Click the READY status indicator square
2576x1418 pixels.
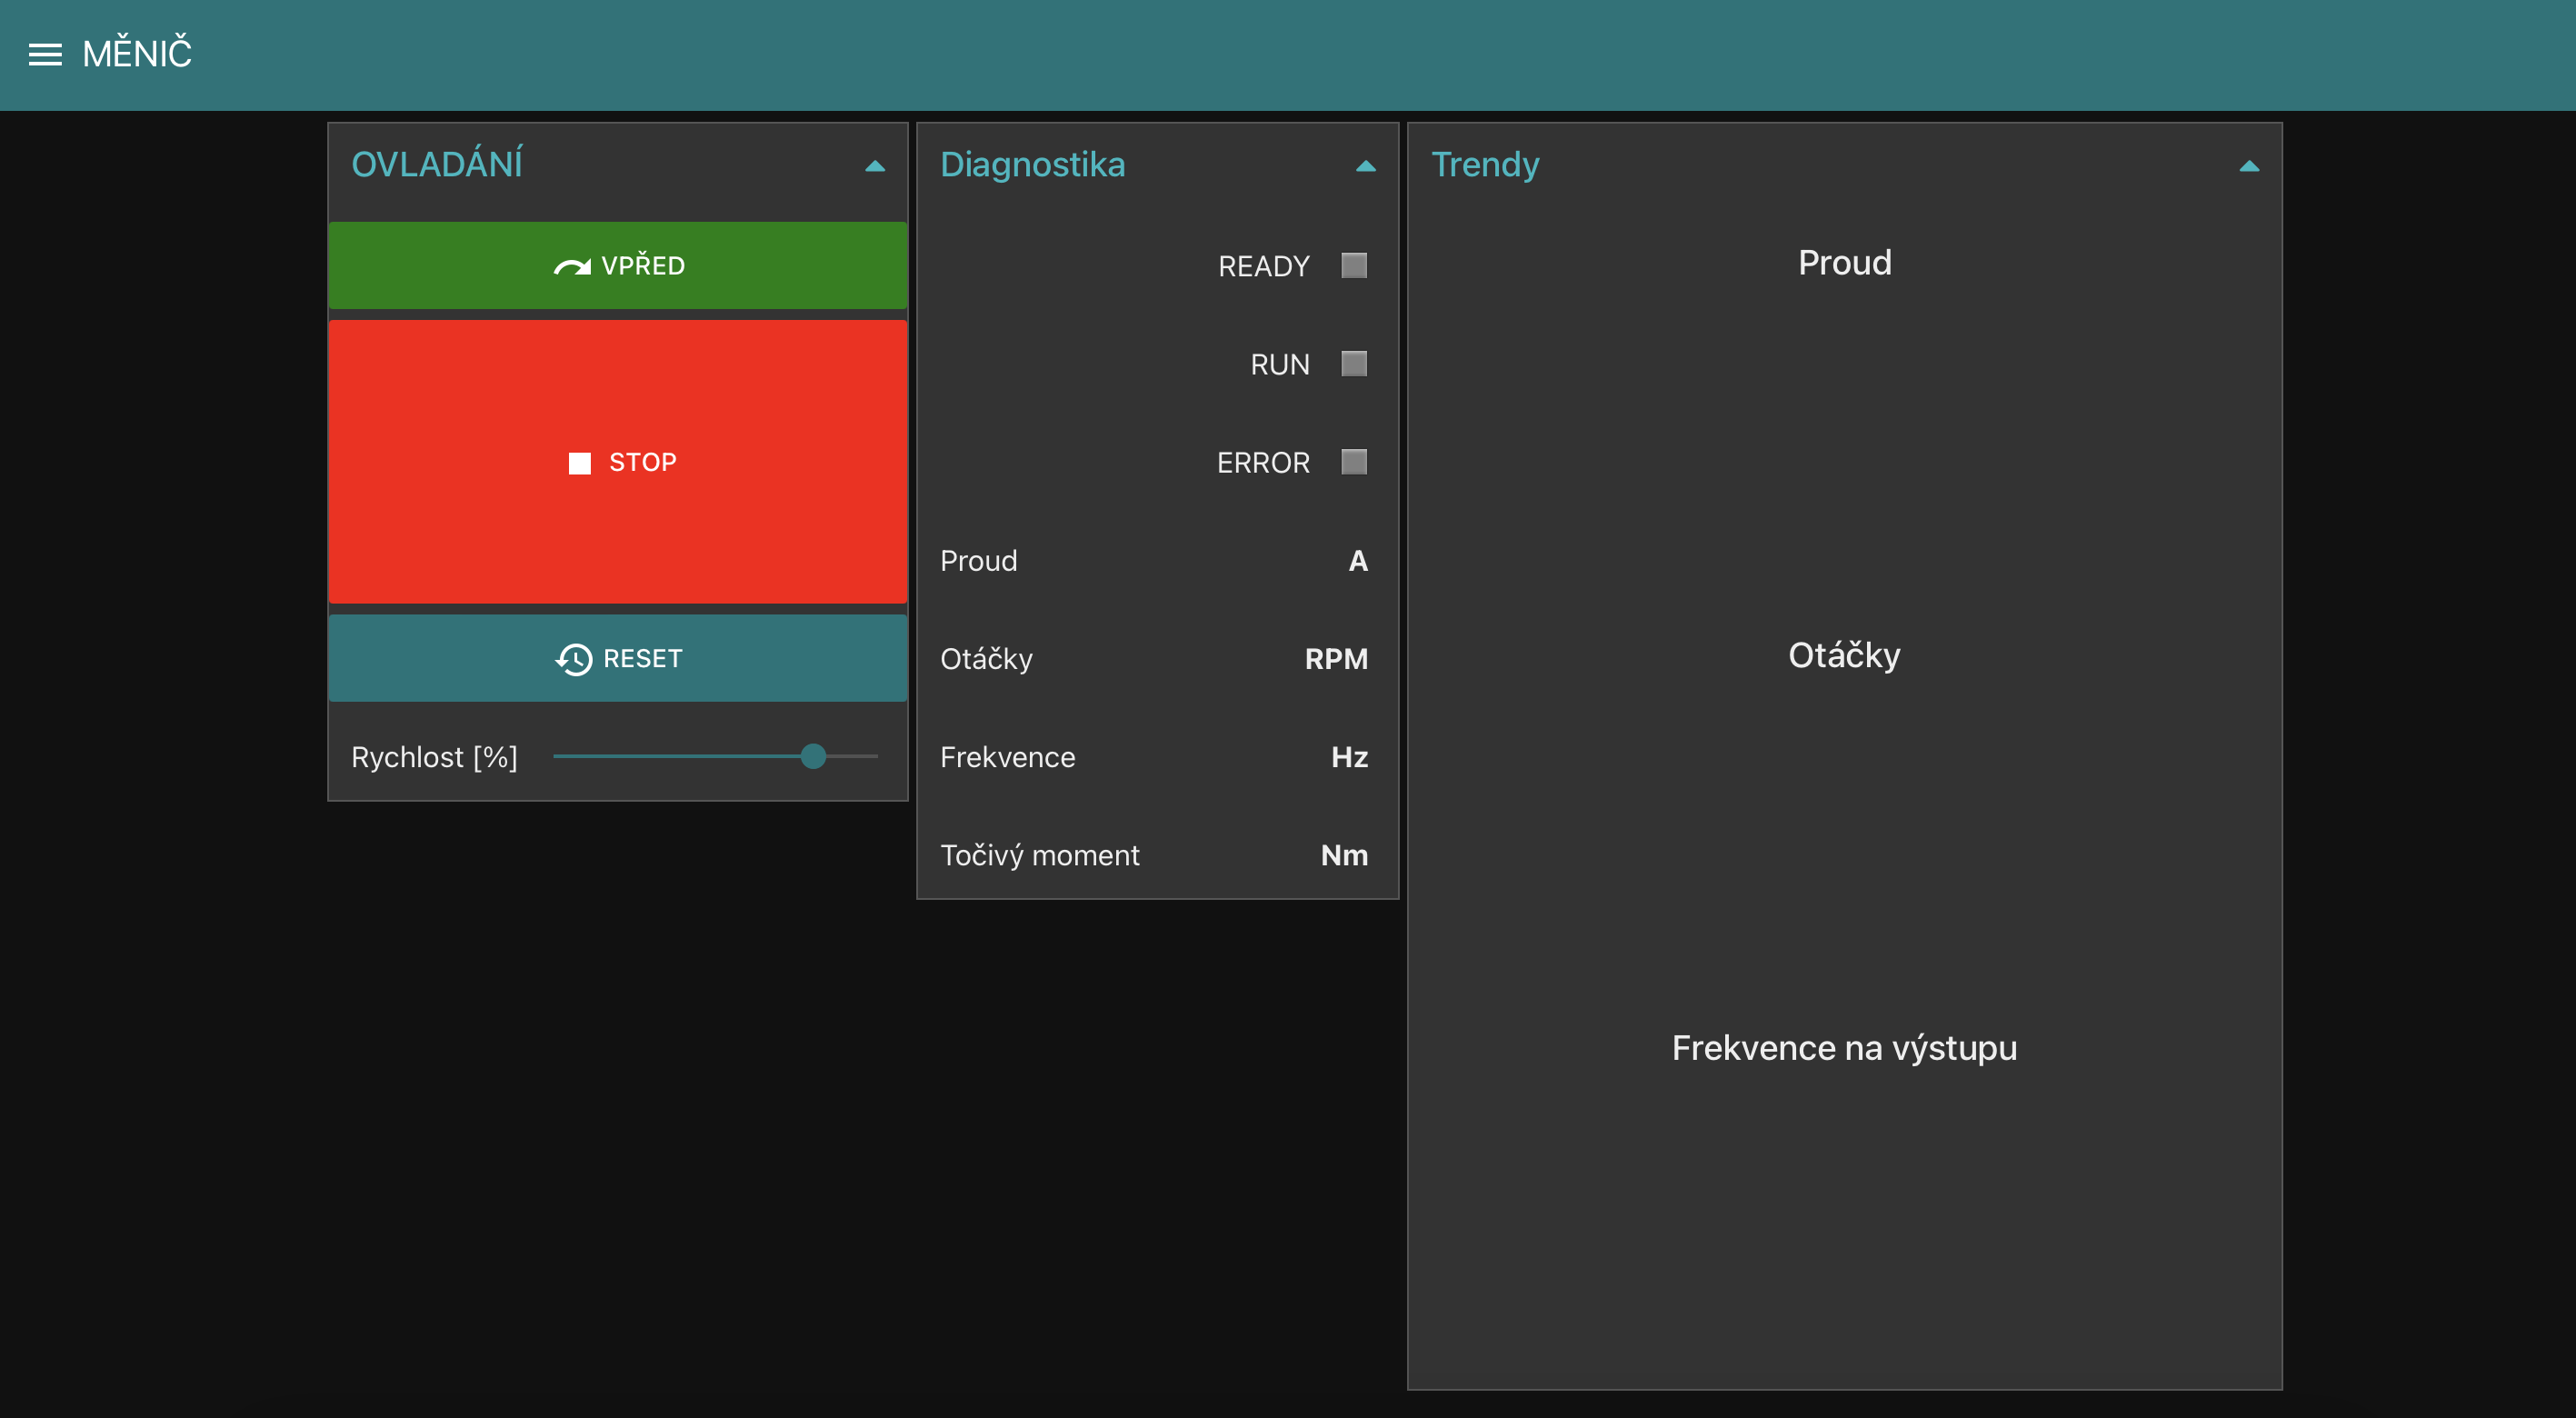click(x=1353, y=266)
